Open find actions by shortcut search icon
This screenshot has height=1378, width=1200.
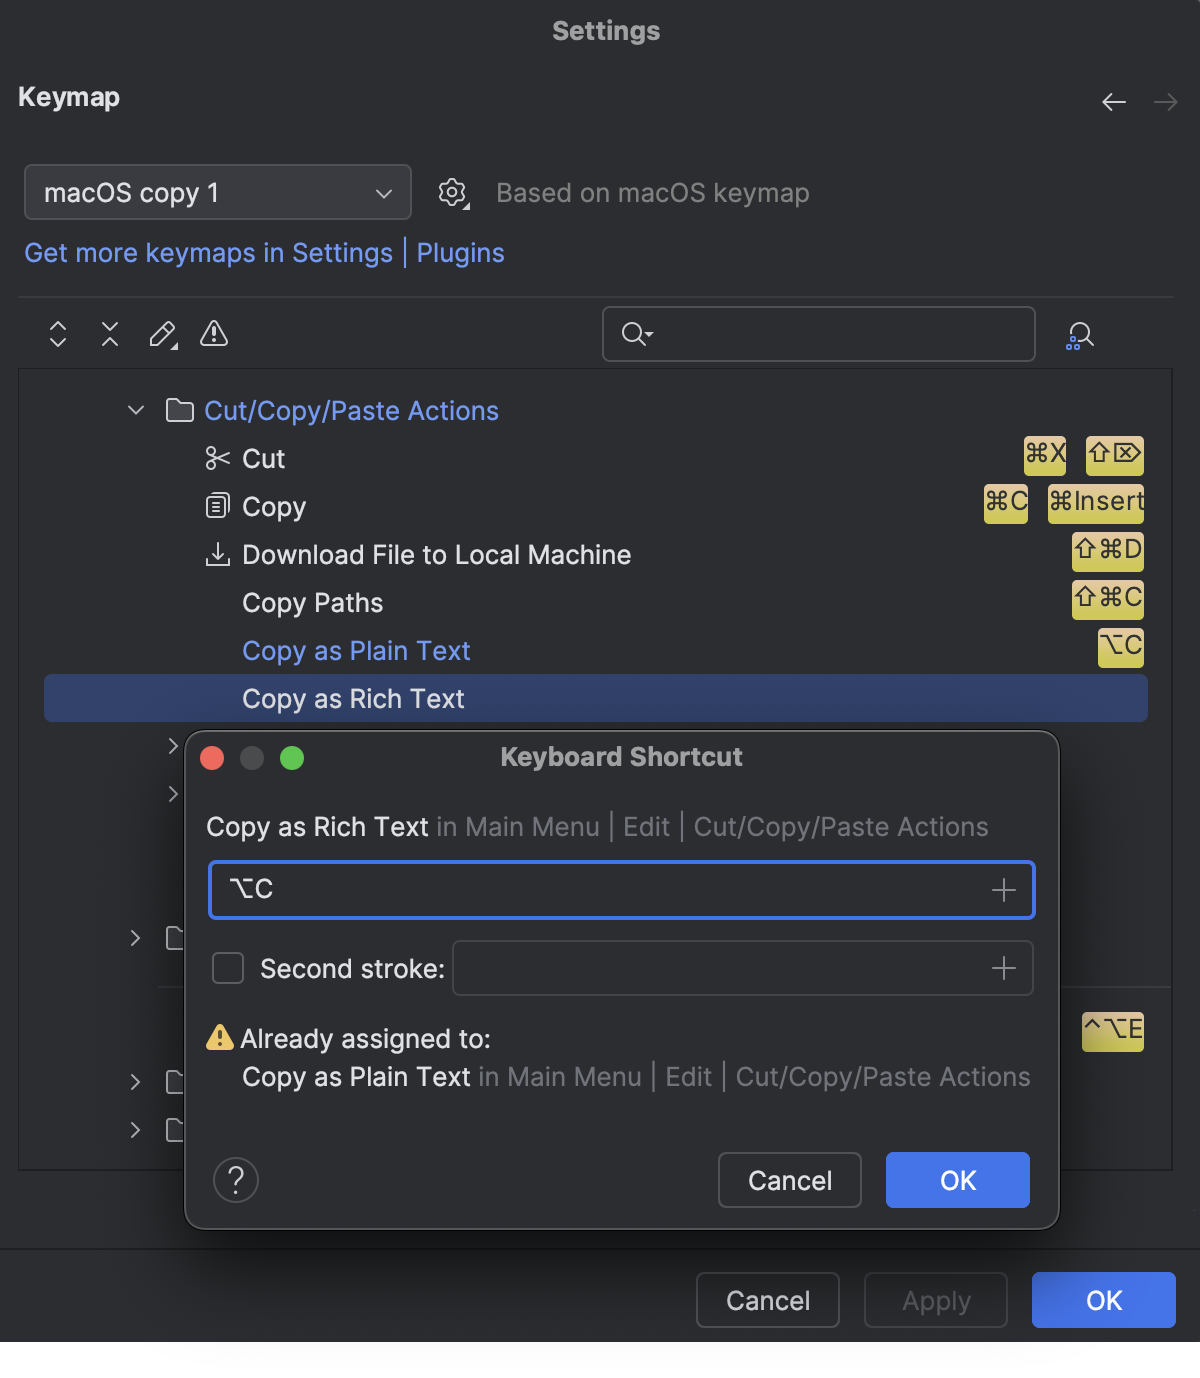point(1080,334)
